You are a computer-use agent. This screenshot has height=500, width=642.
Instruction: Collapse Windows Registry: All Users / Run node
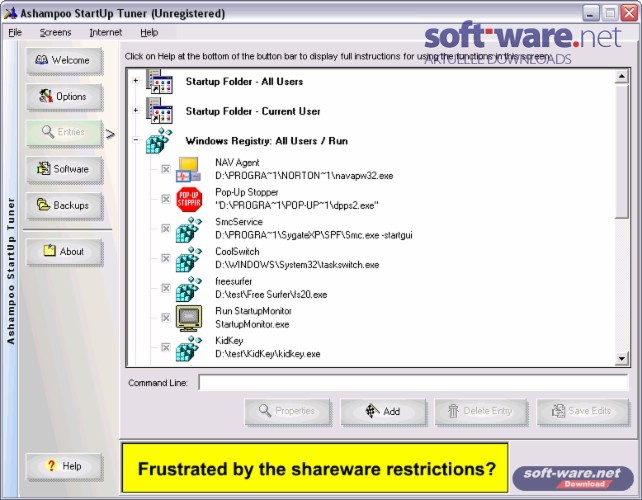136,140
